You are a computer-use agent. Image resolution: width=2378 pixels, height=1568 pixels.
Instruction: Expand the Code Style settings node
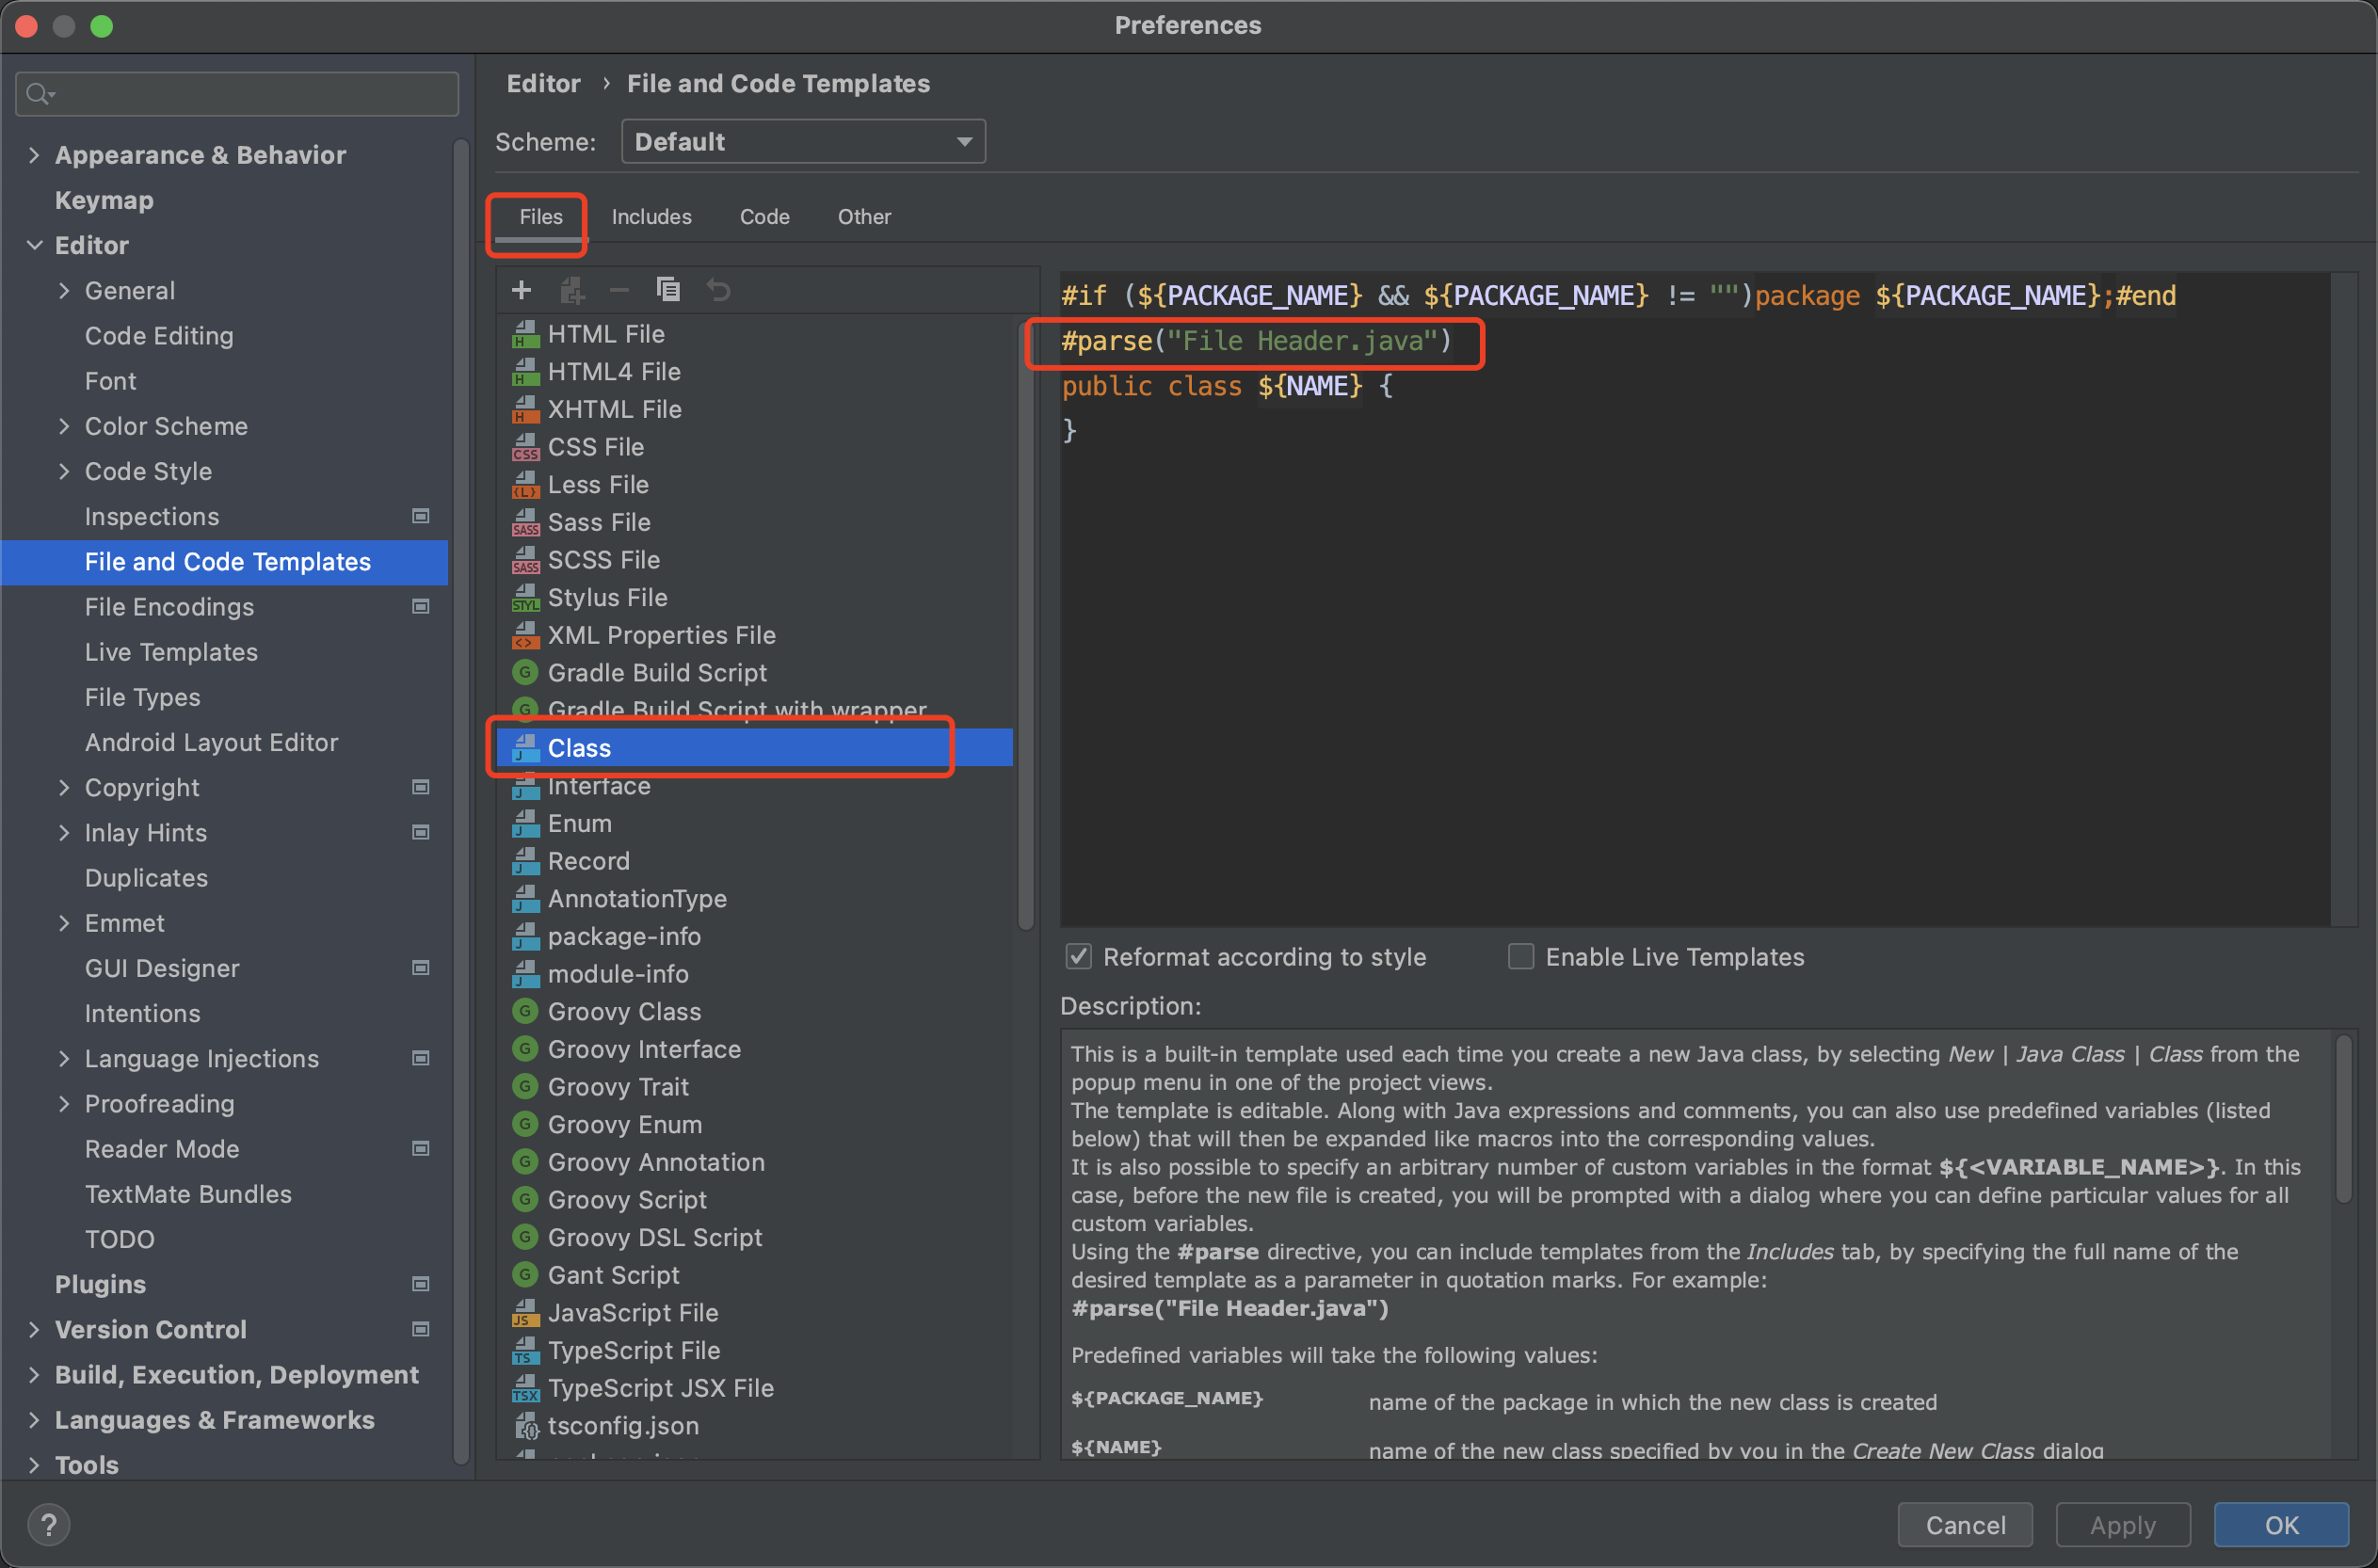64,471
